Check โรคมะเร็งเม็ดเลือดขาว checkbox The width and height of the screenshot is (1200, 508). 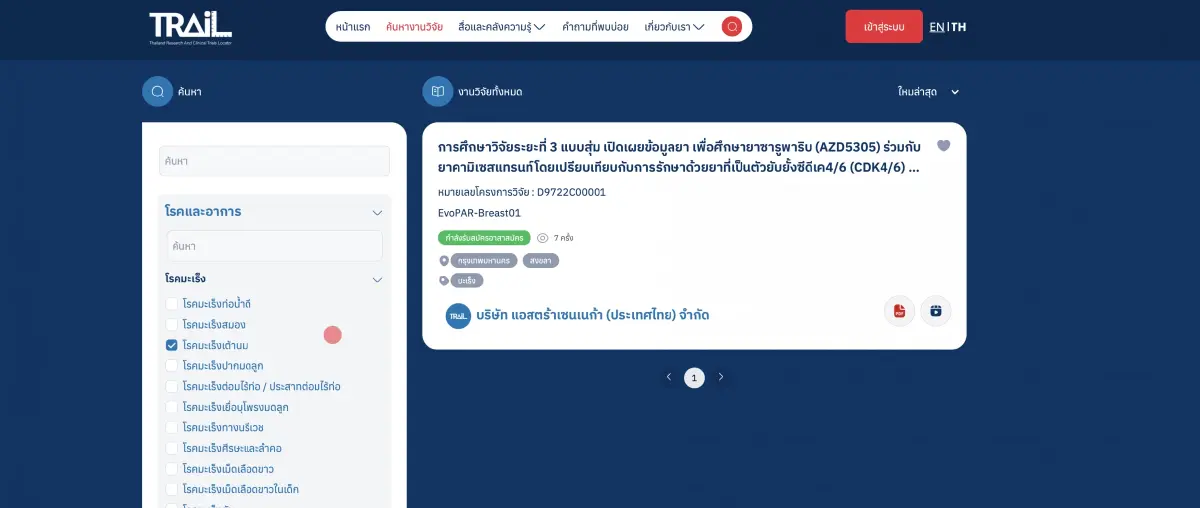pos(172,468)
